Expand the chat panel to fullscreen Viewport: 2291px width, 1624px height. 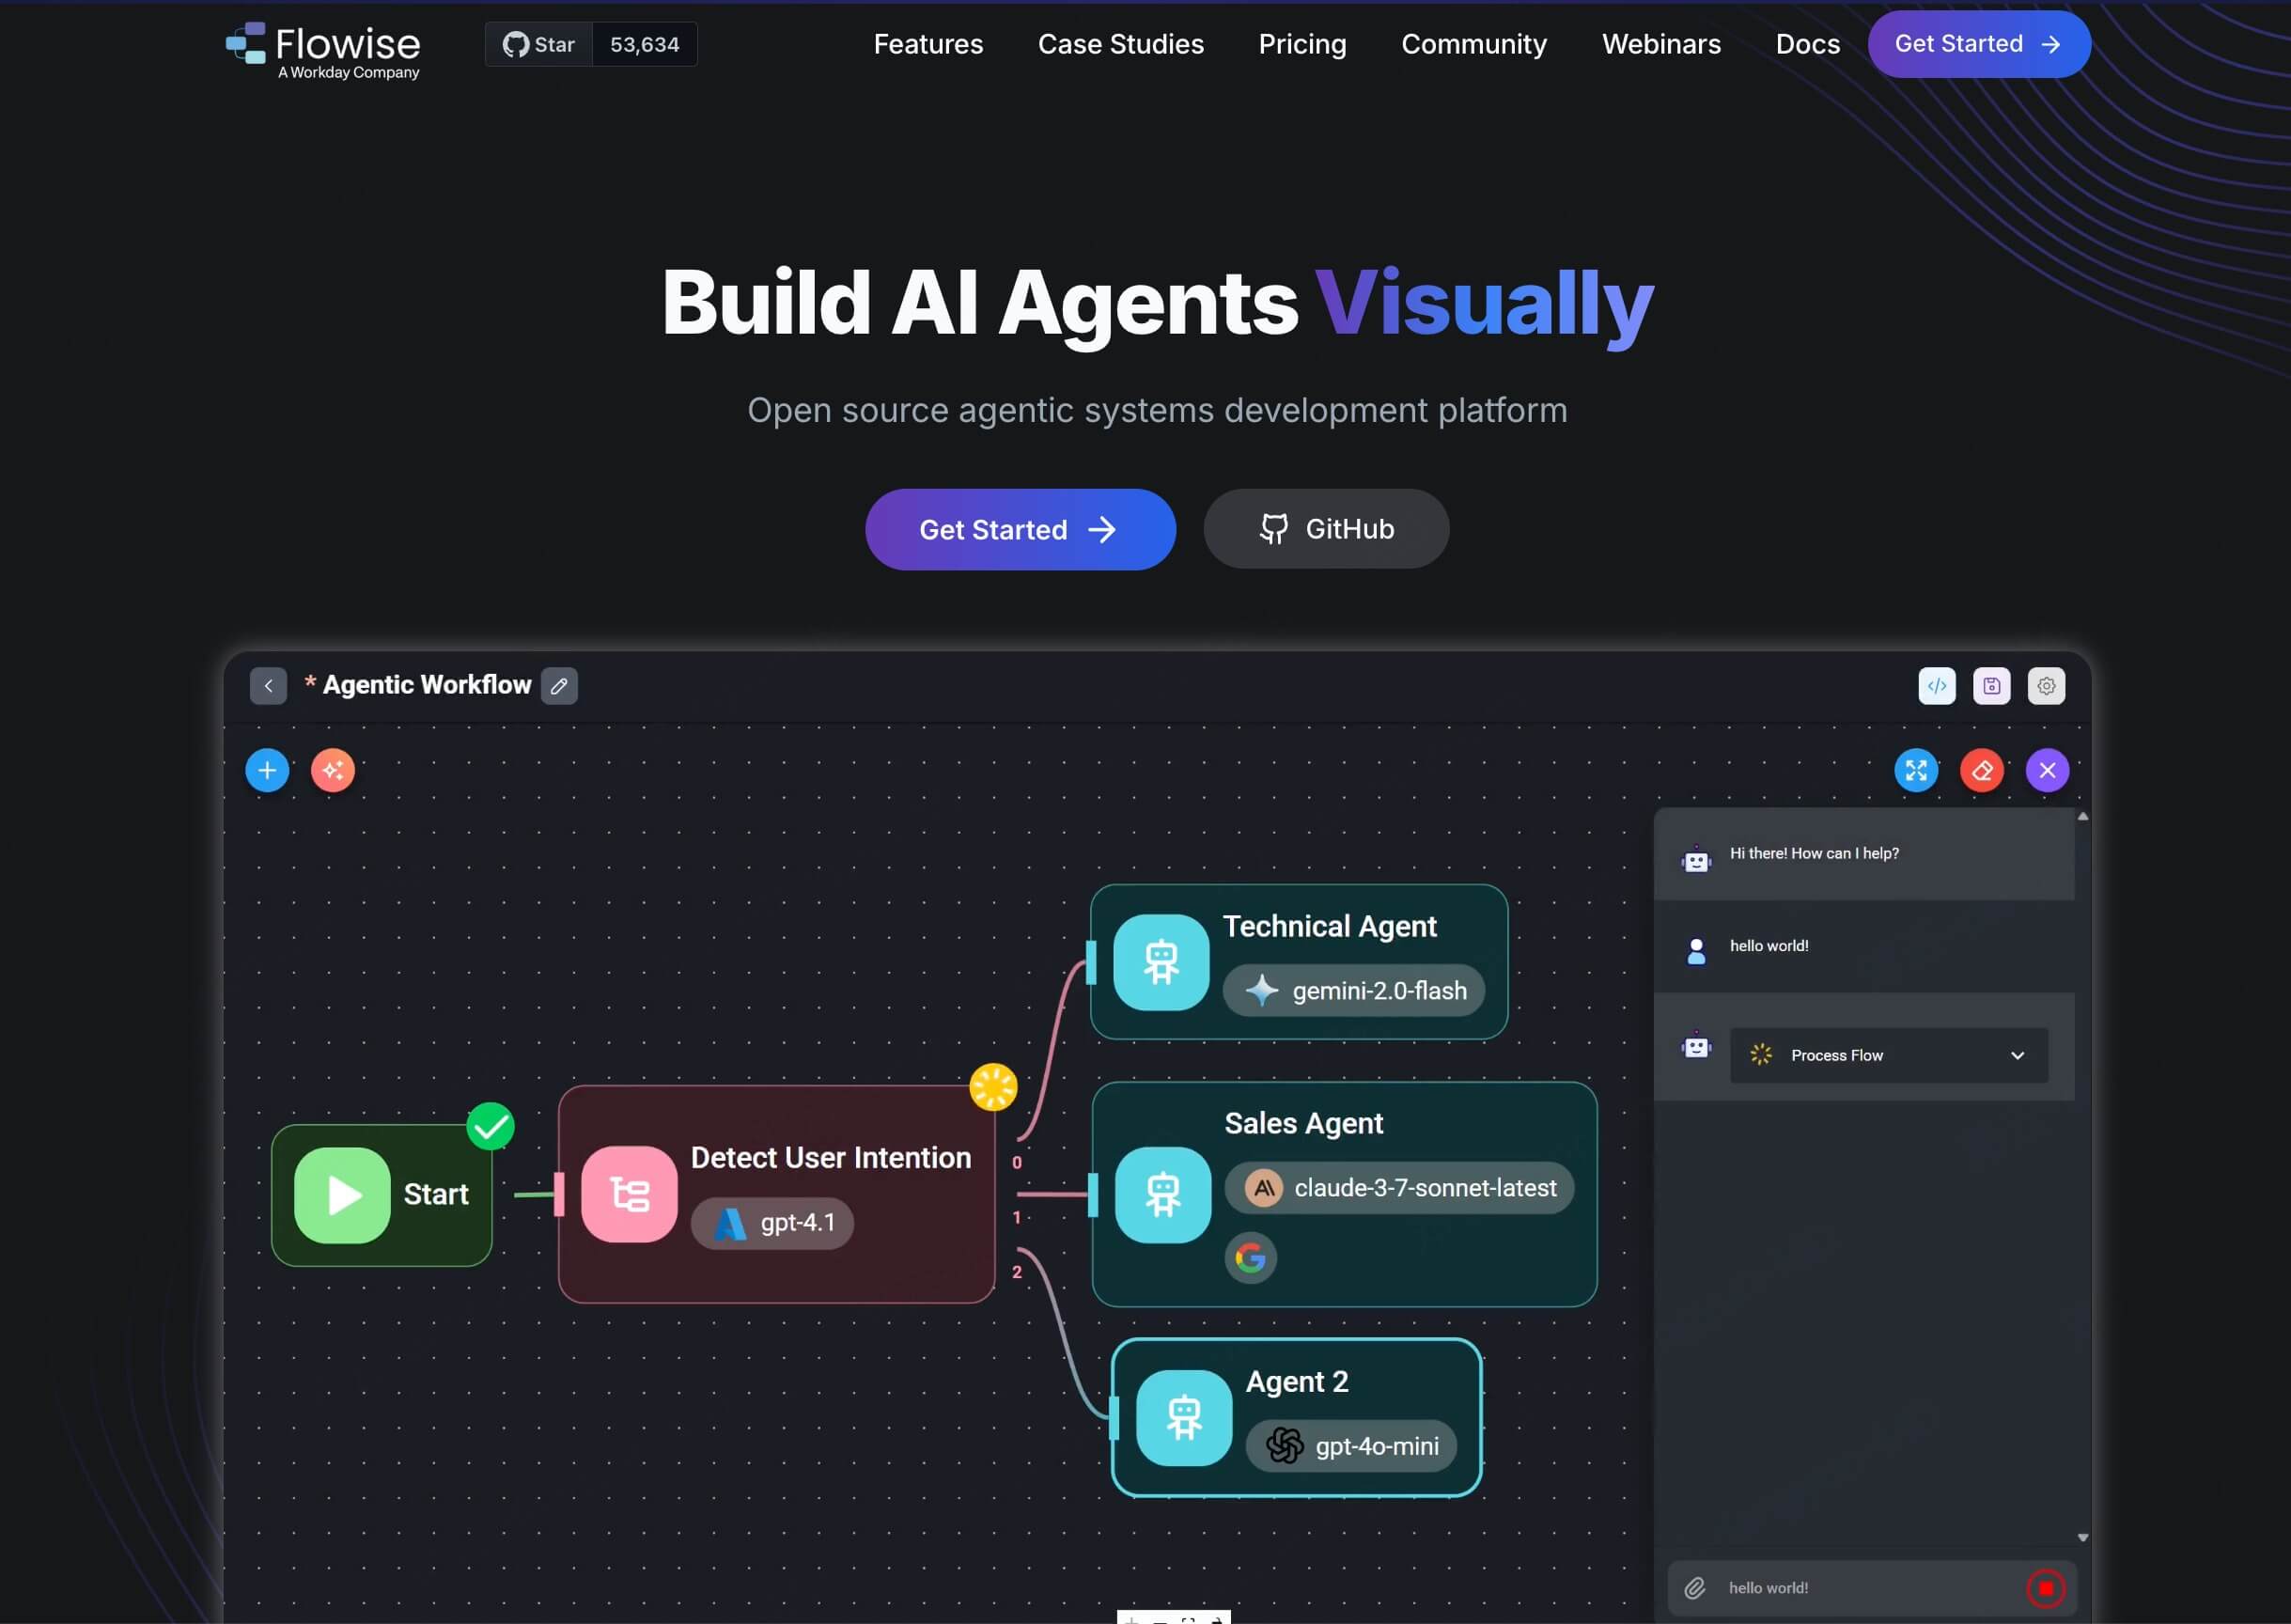click(x=1916, y=770)
